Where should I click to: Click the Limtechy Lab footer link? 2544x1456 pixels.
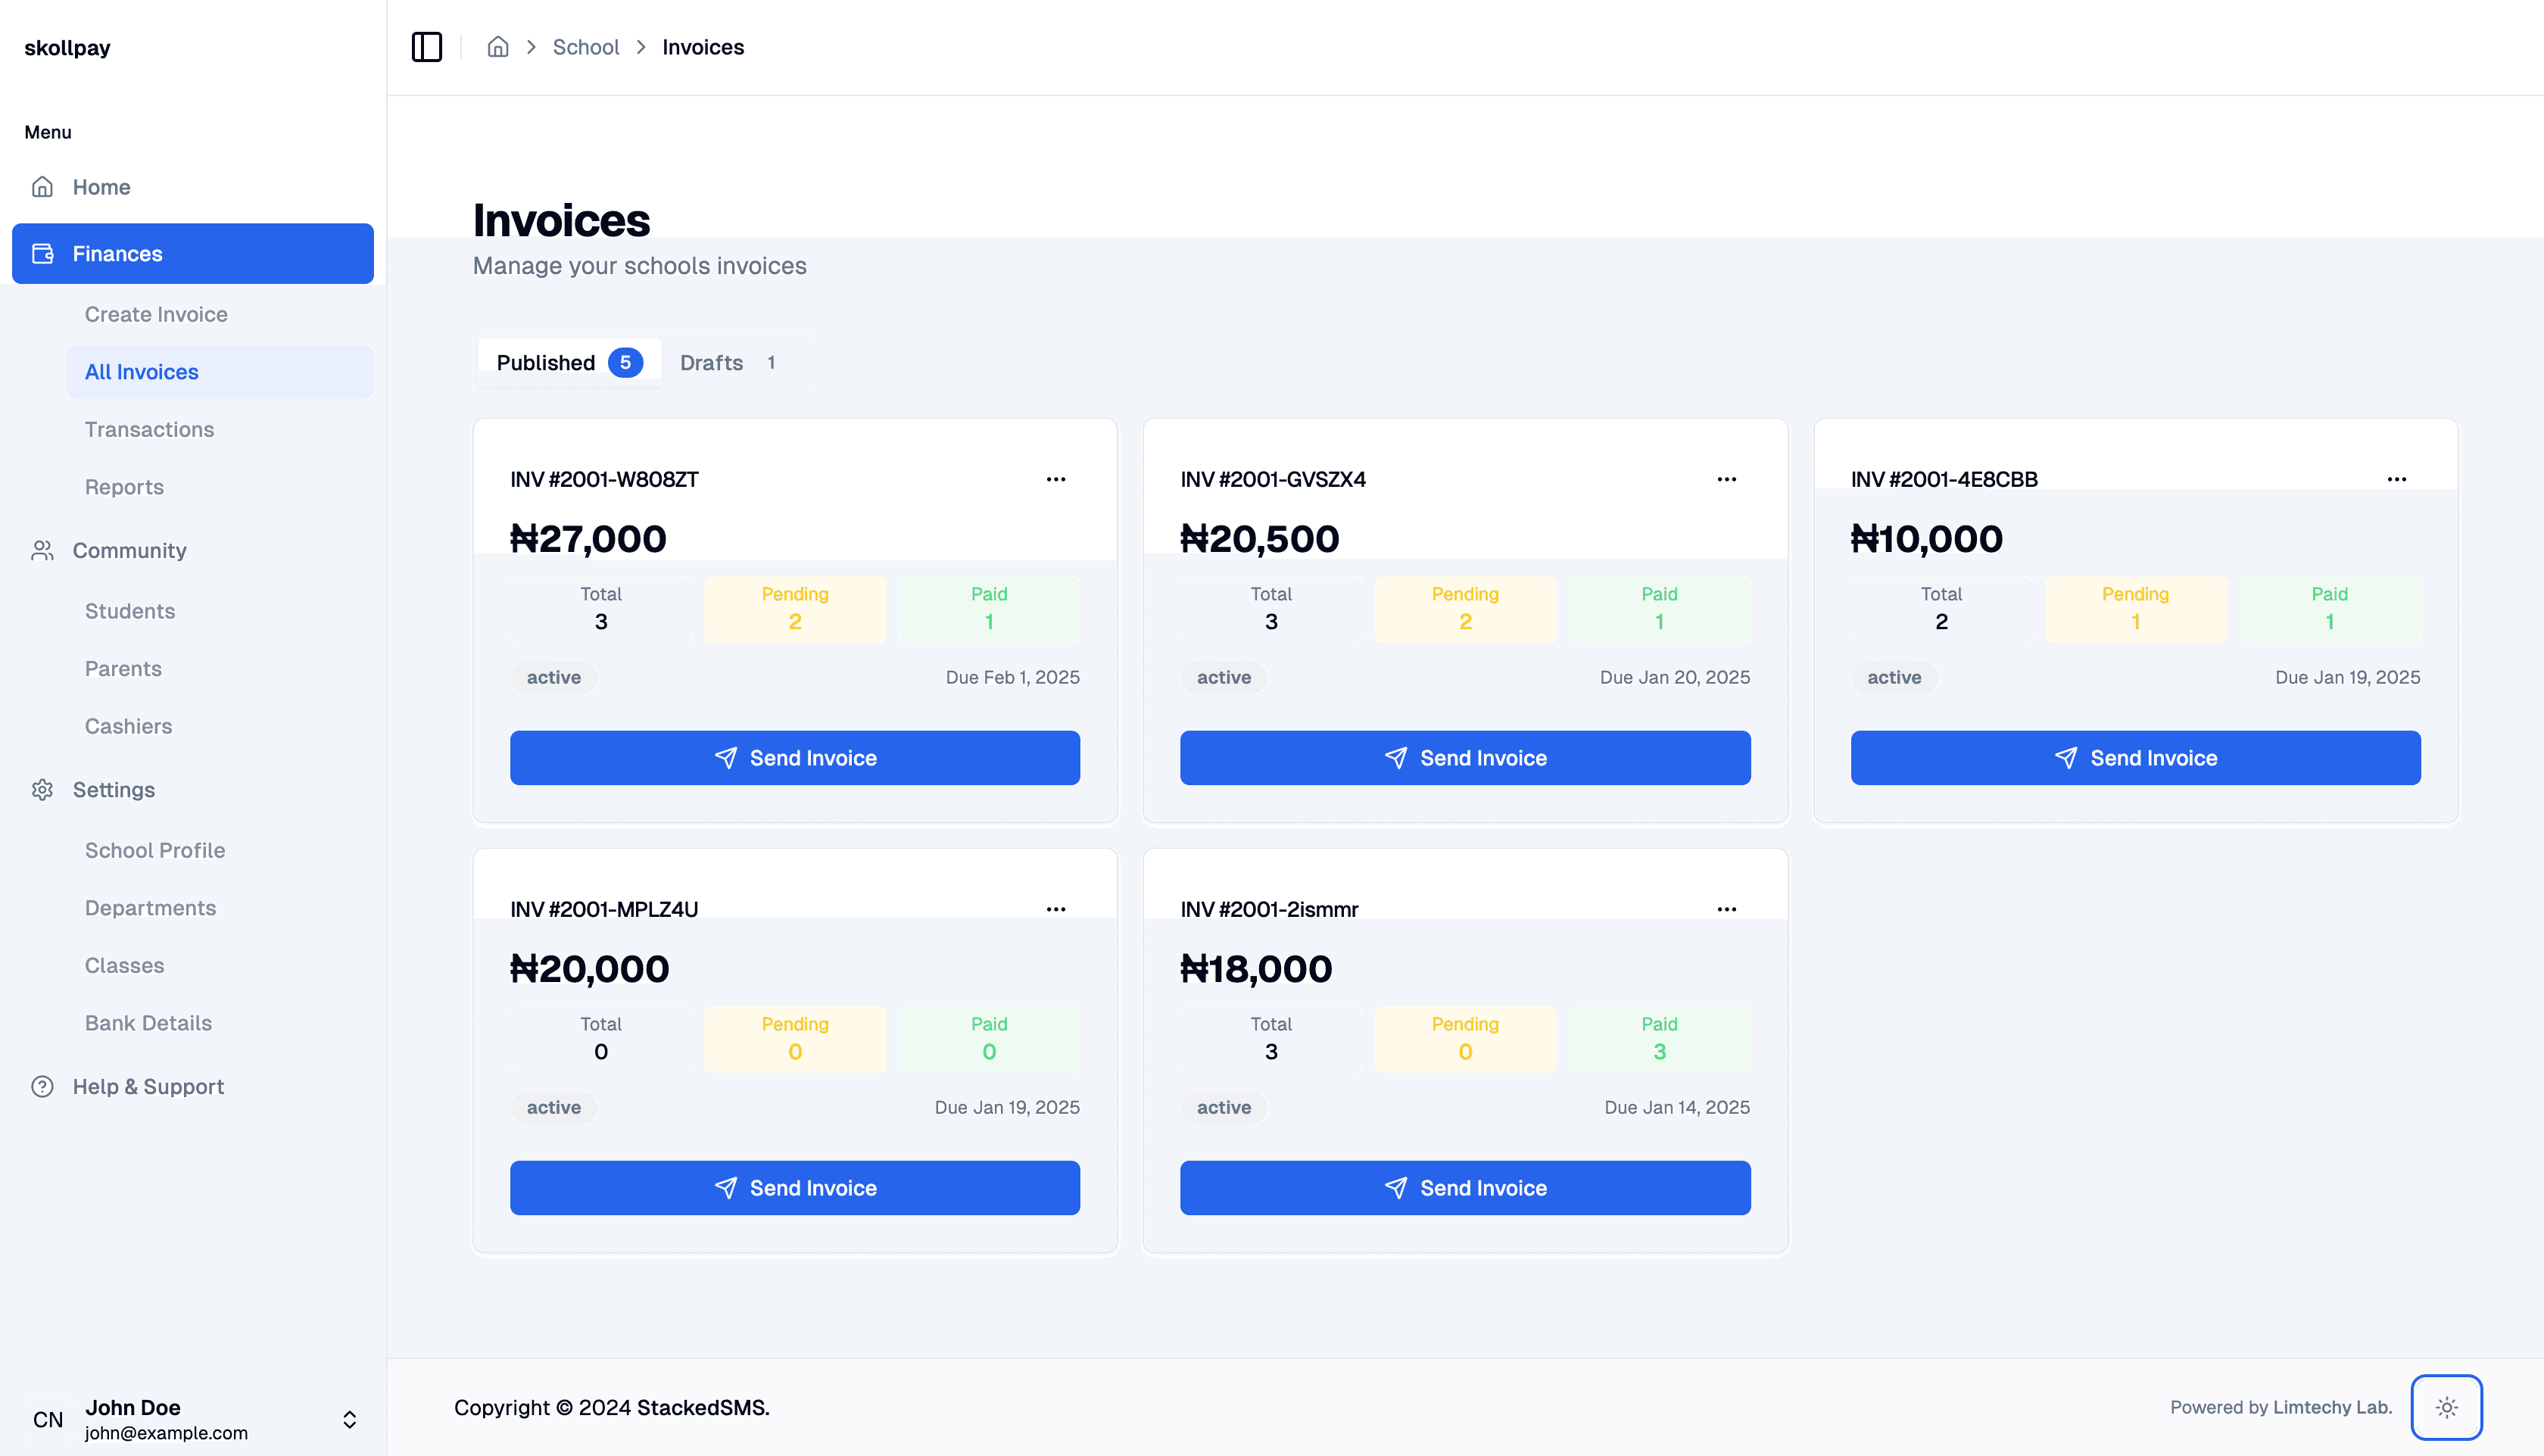point(2332,1408)
